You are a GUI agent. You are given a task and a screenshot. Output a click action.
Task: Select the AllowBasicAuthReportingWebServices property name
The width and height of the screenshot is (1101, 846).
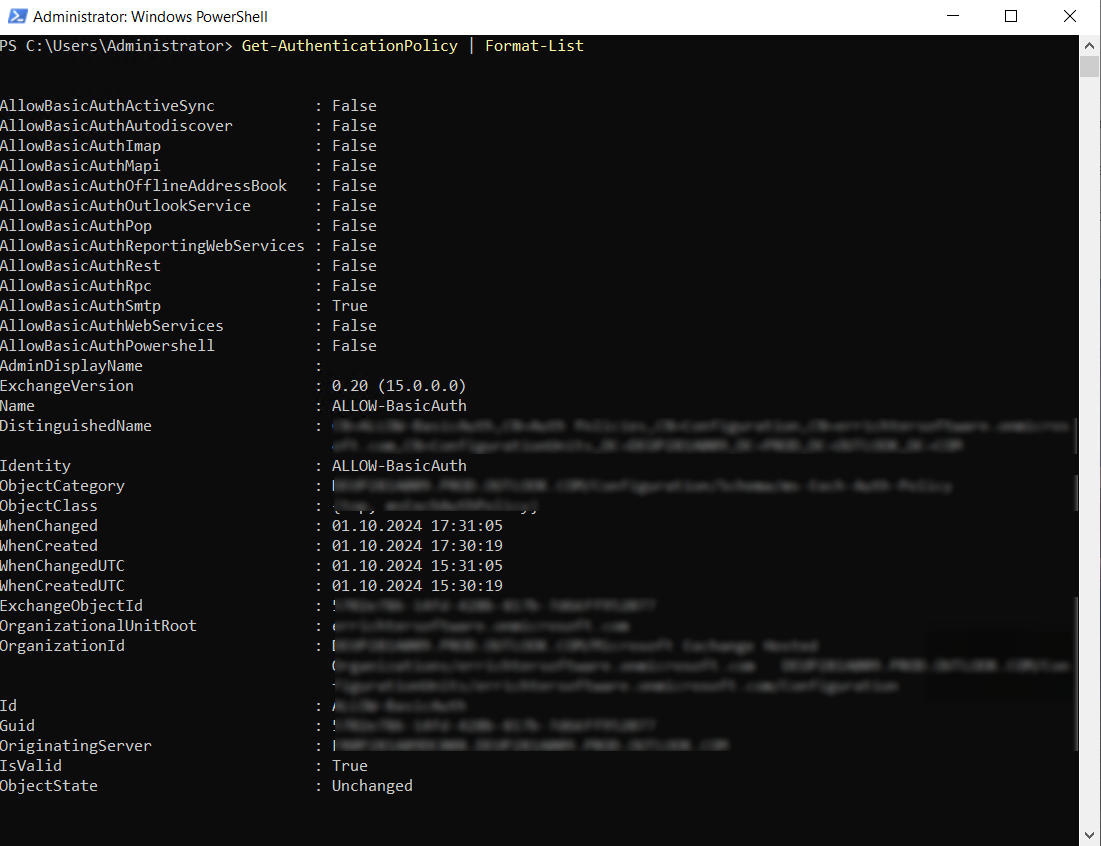[x=152, y=246]
